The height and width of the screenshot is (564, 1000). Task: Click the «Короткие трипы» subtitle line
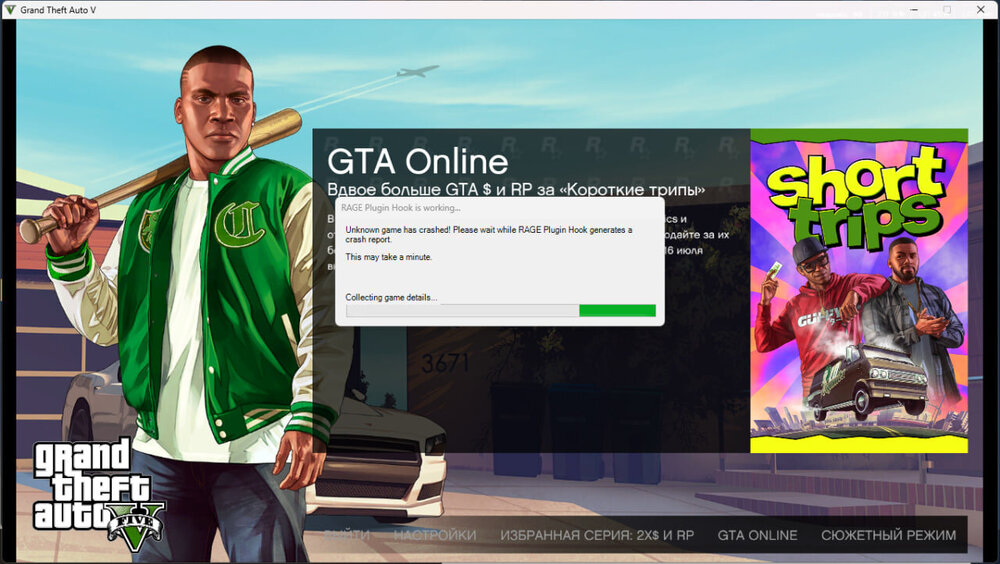click(x=516, y=189)
